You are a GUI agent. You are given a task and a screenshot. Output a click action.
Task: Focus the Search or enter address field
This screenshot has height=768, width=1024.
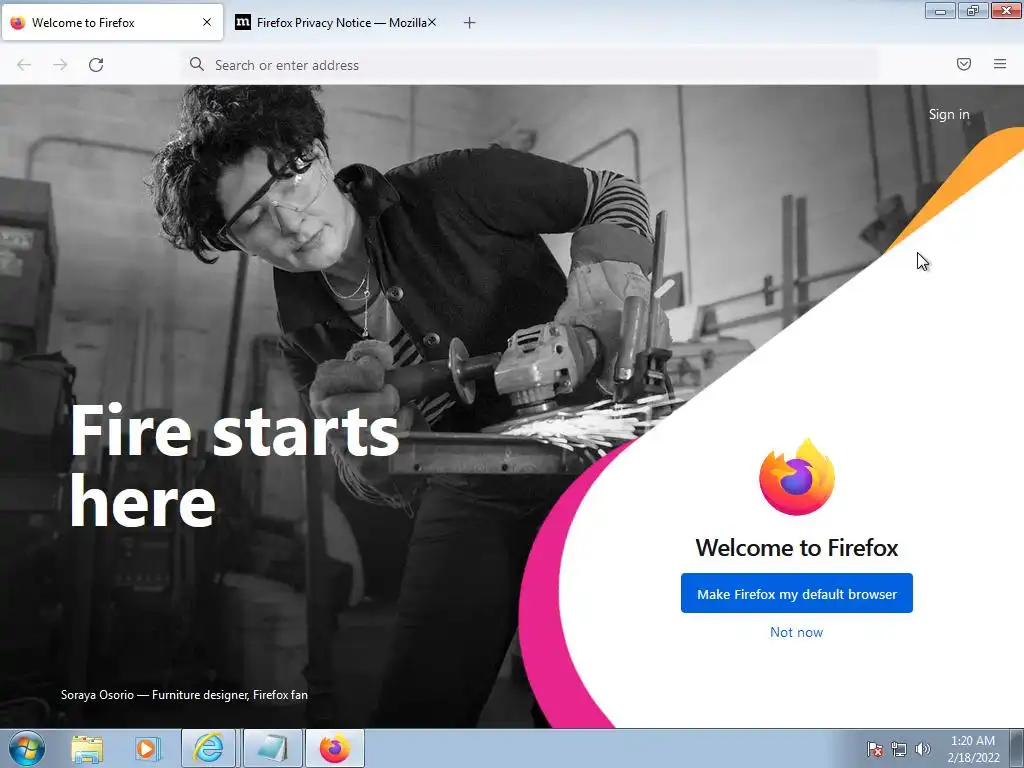[529, 65]
